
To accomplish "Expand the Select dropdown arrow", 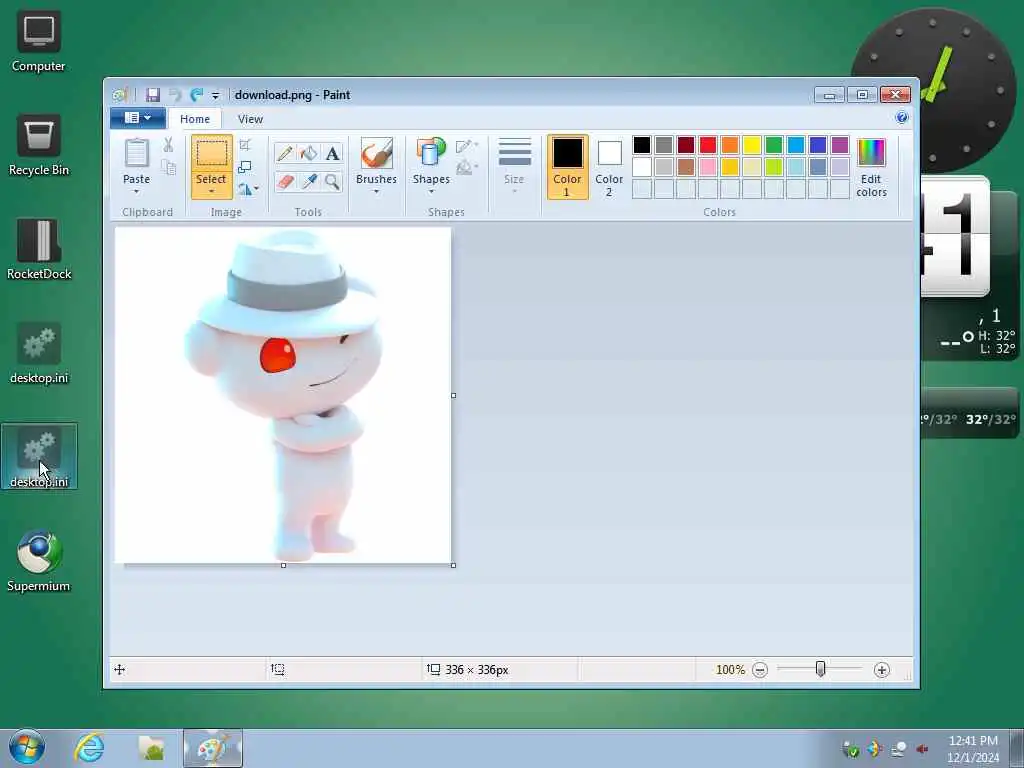I will click(x=212, y=192).
